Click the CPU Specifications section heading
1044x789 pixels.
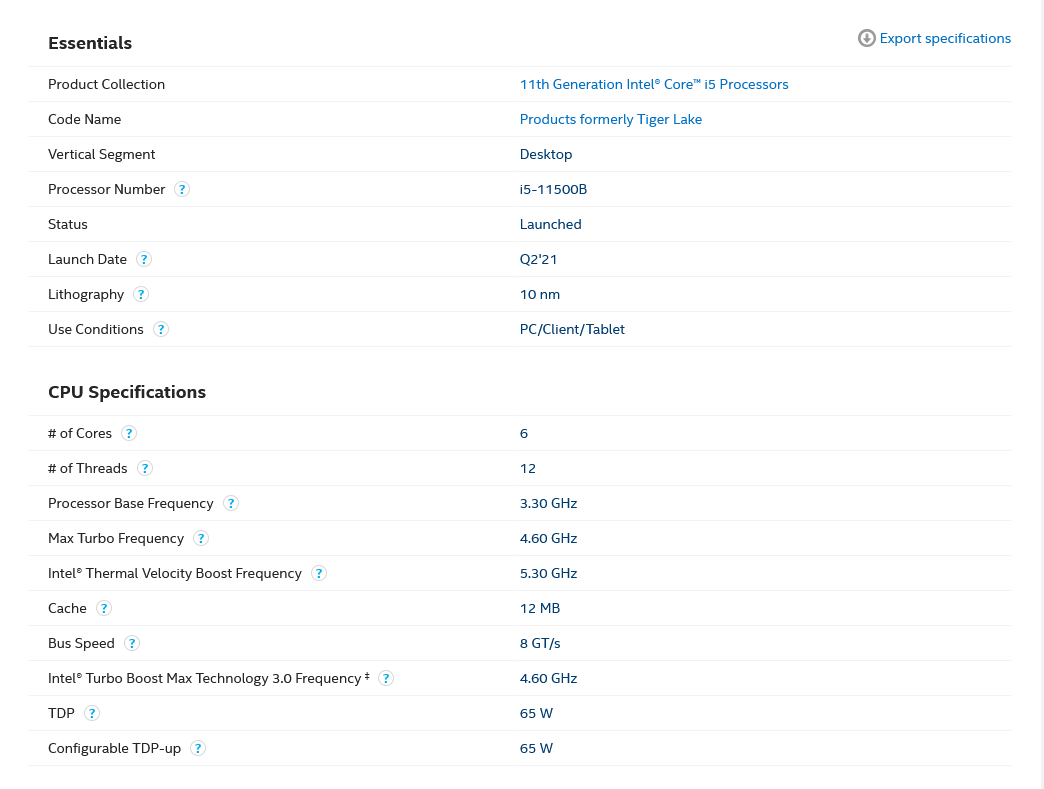[127, 392]
